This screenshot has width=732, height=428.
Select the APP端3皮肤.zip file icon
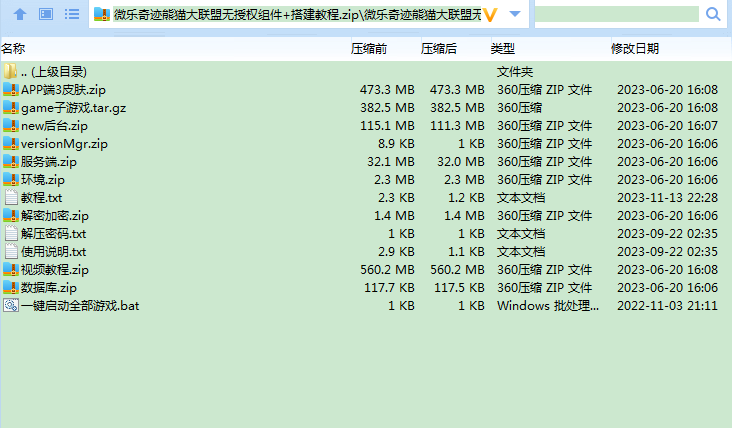[x=11, y=90]
